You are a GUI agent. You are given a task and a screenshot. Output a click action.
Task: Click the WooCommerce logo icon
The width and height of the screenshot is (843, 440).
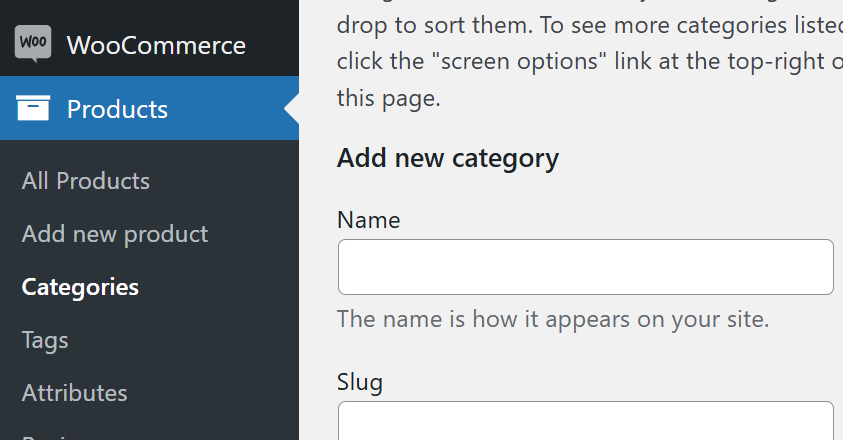coord(33,44)
